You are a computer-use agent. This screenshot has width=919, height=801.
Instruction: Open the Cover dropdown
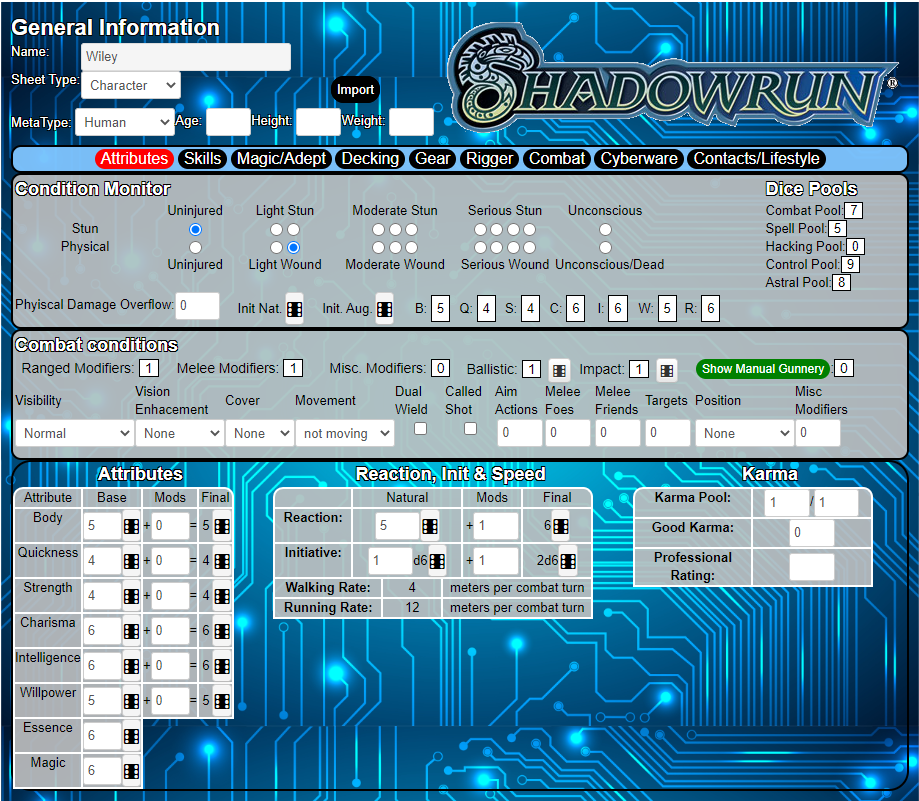click(x=260, y=434)
